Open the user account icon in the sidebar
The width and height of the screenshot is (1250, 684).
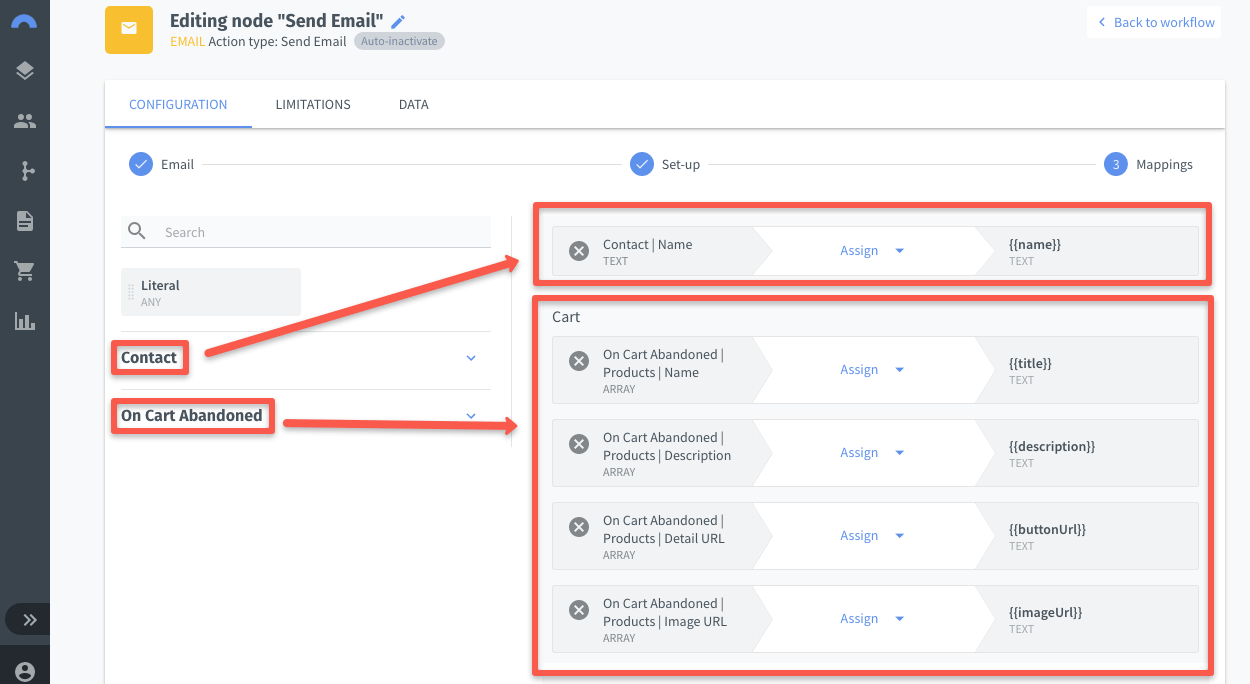click(25, 672)
